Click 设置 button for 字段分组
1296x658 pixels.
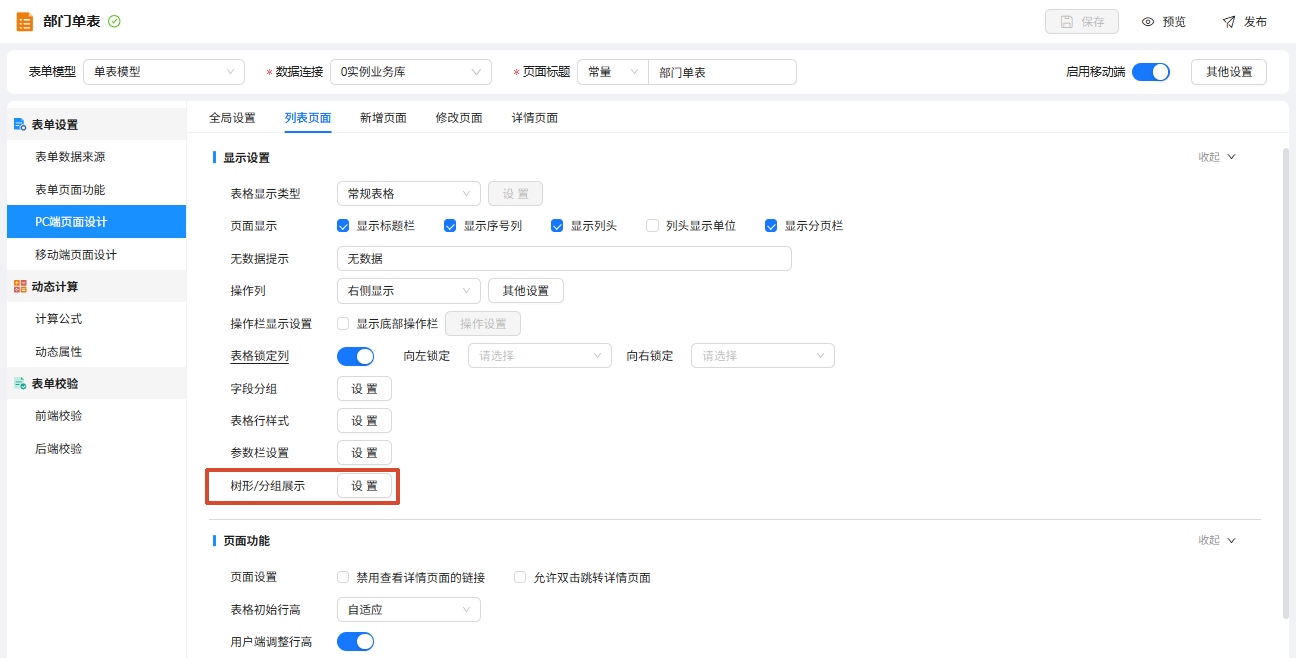(364, 388)
